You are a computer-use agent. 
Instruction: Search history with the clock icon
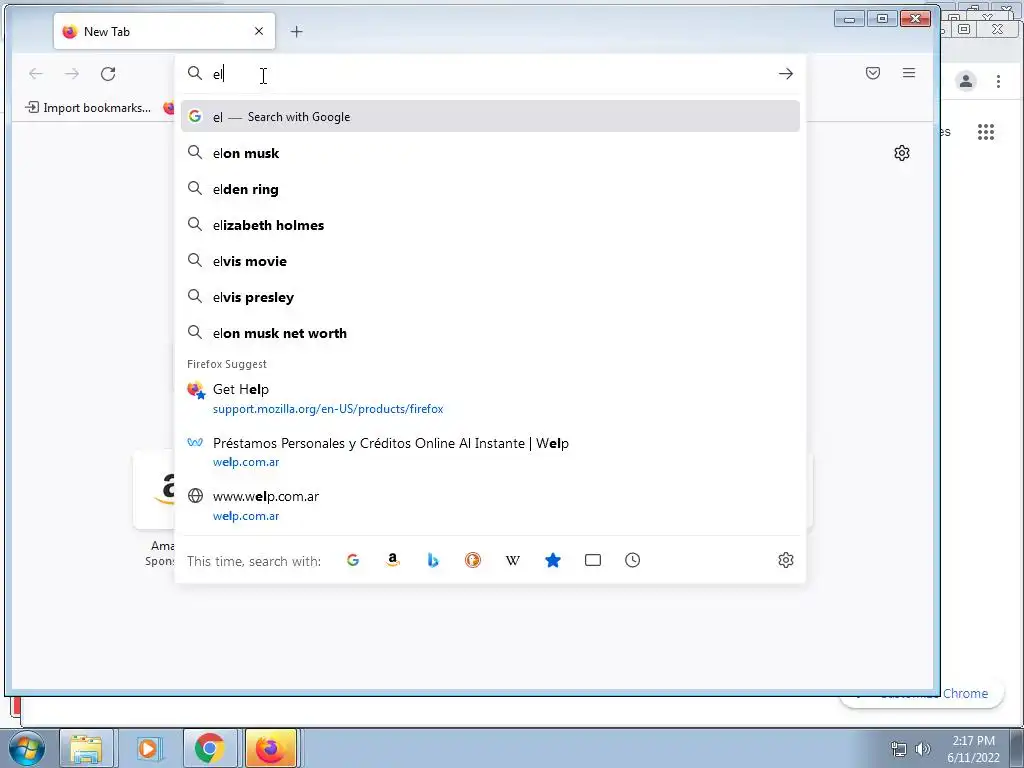[632, 560]
